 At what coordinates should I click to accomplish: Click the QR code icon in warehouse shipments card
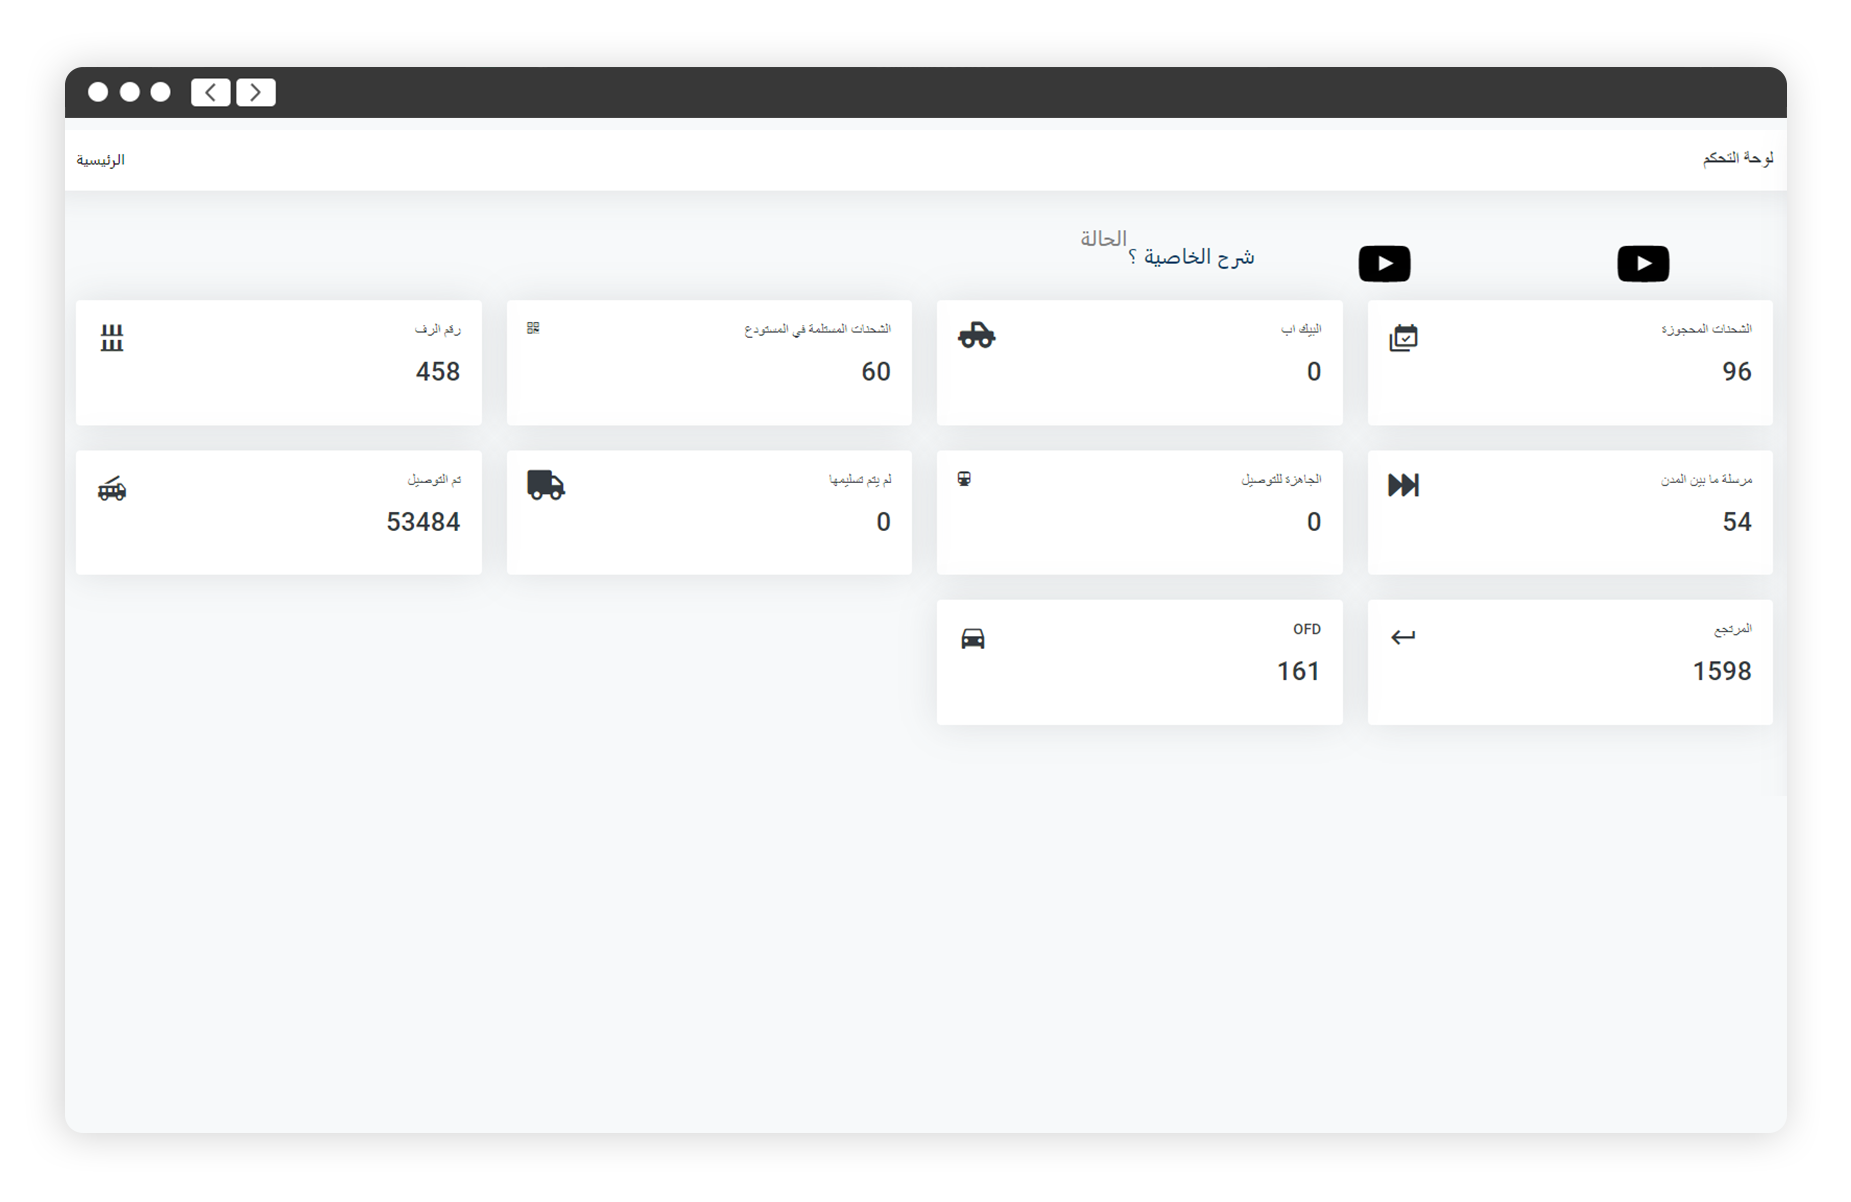coord(533,328)
